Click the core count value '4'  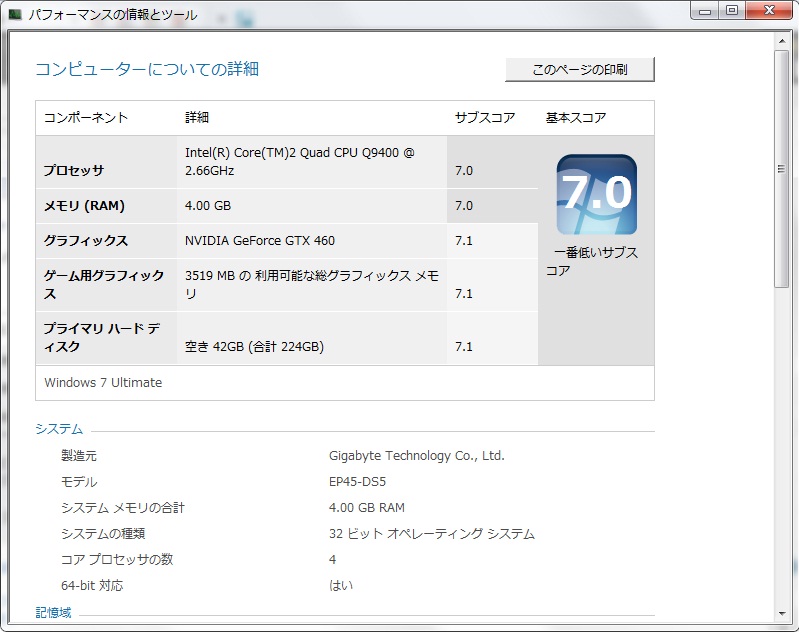(332, 560)
